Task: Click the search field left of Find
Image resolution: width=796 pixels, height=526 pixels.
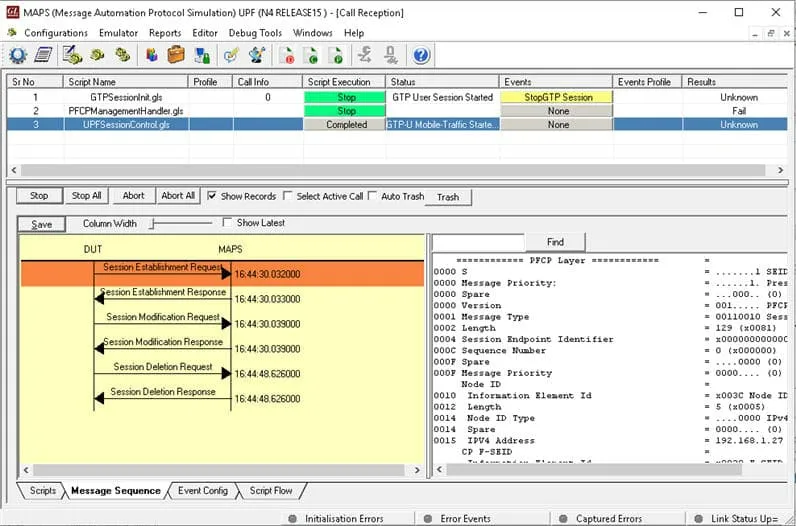Action: 478,242
